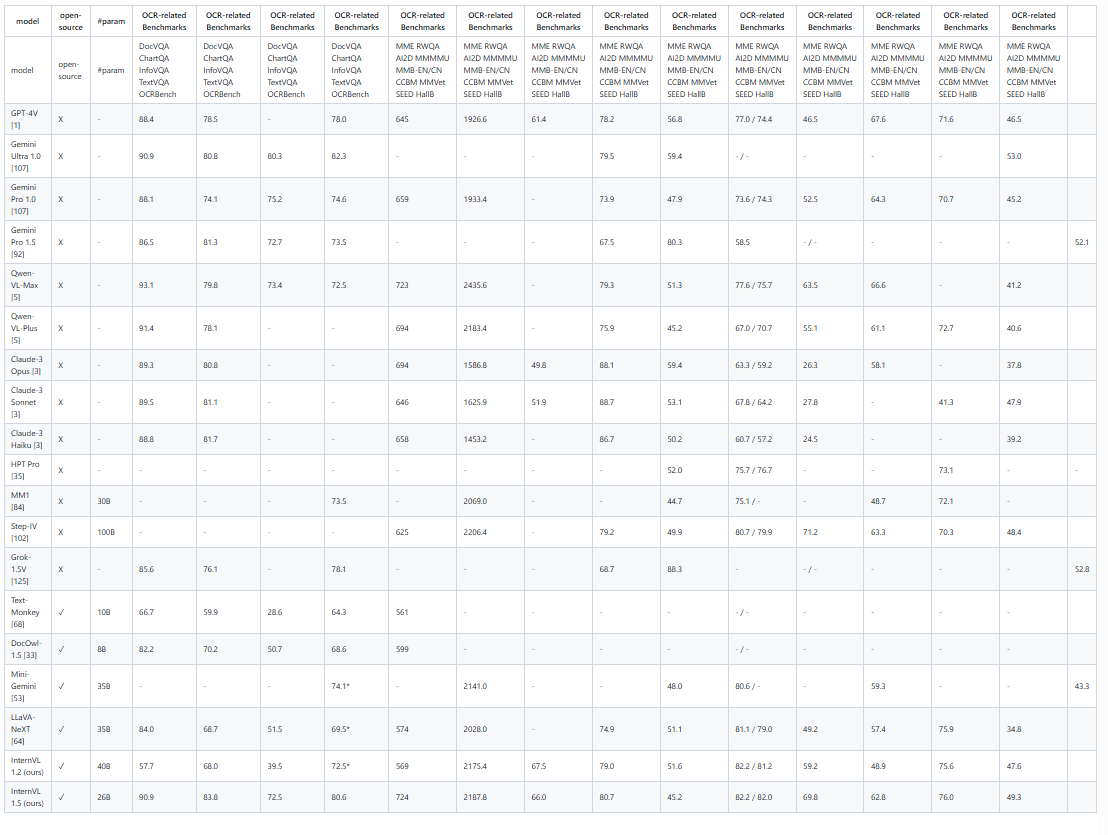1108x835 pixels.
Task: Click the Mini-Gemini [53] model name
Action: (23, 686)
